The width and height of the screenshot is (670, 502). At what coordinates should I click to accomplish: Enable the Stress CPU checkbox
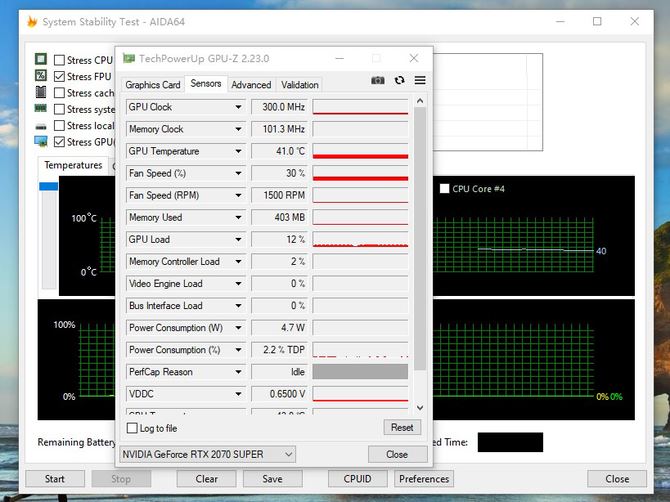pyautogui.click(x=59, y=60)
